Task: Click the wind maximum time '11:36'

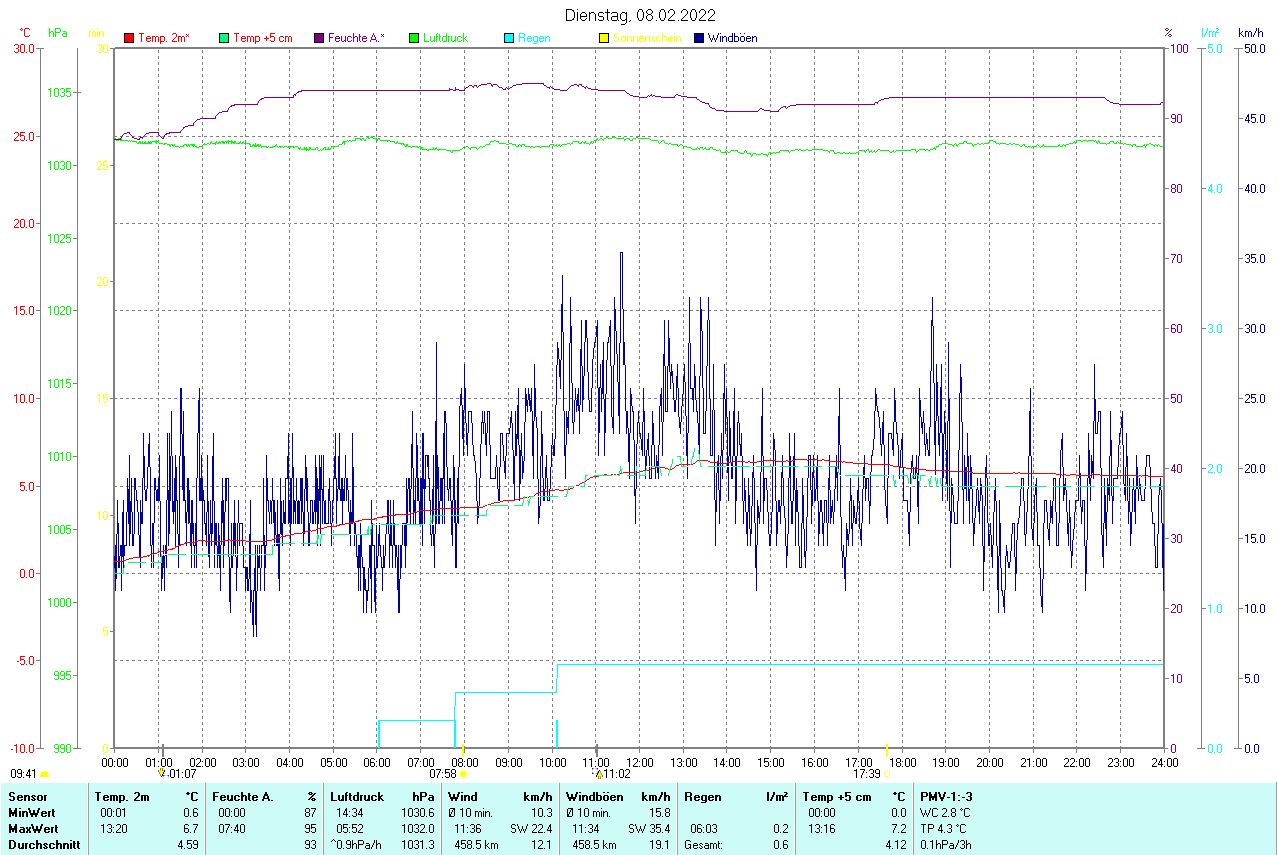Action: click(468, 829)
